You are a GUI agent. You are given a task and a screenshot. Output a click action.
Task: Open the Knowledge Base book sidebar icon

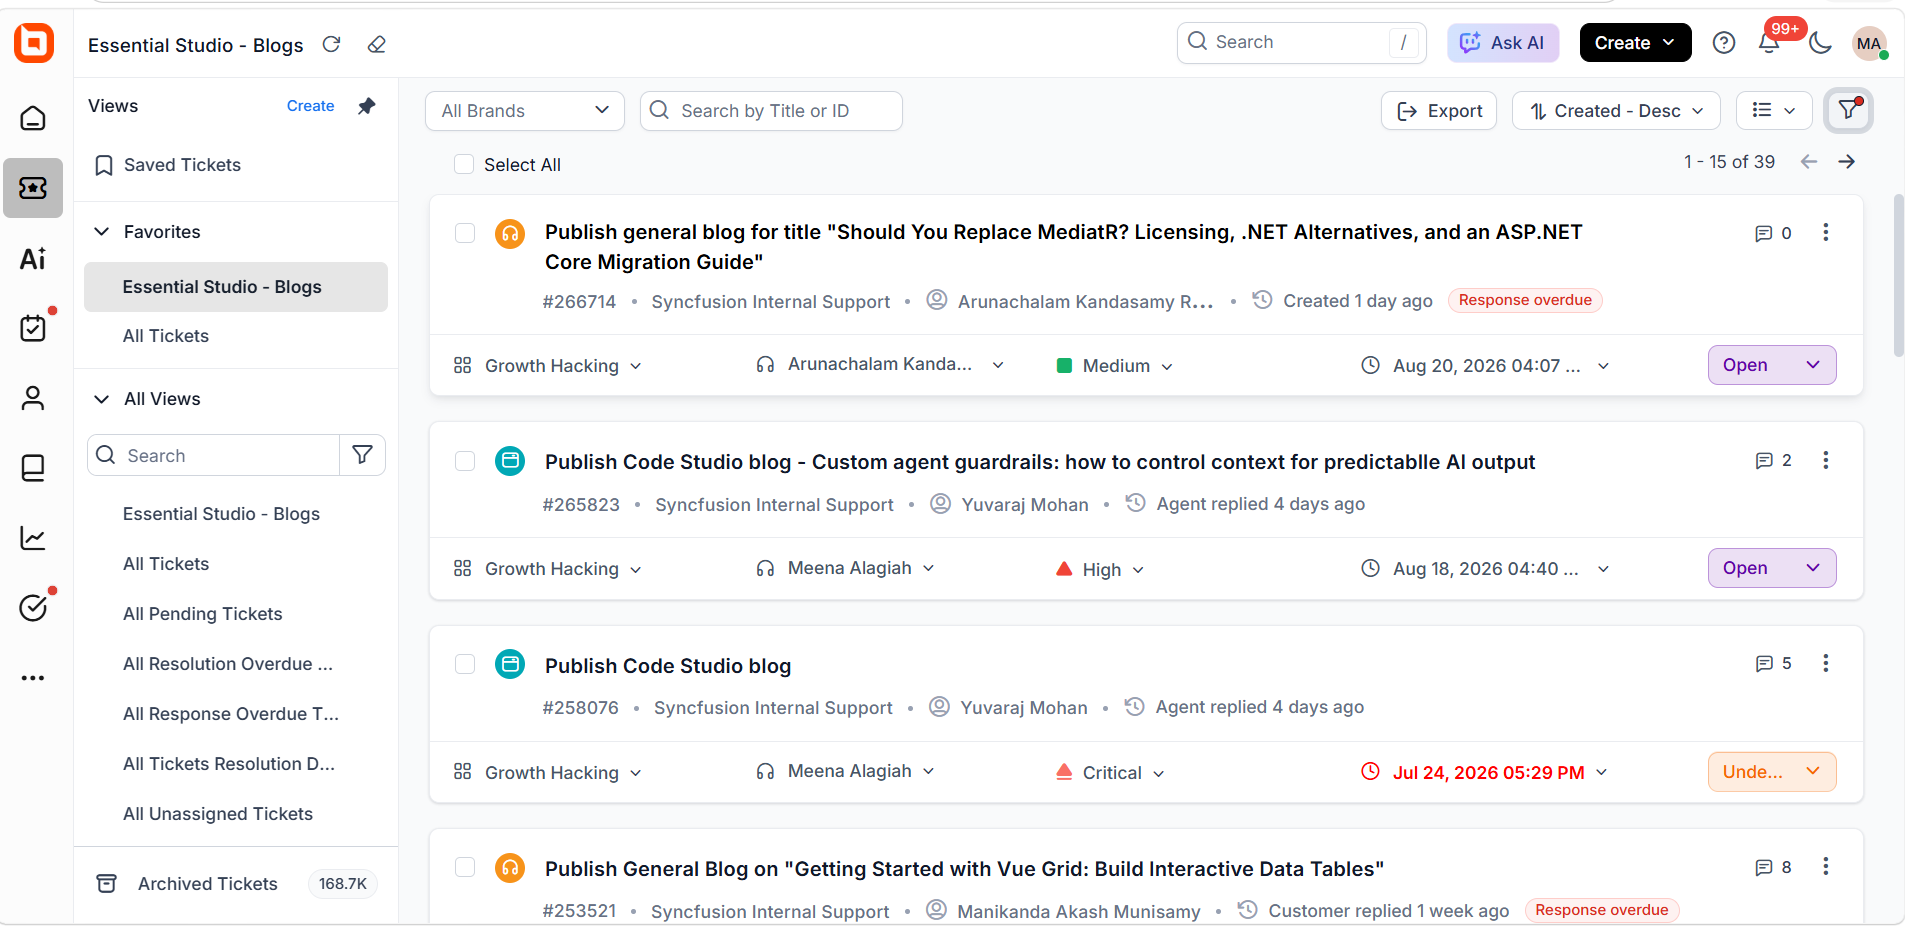33,468
